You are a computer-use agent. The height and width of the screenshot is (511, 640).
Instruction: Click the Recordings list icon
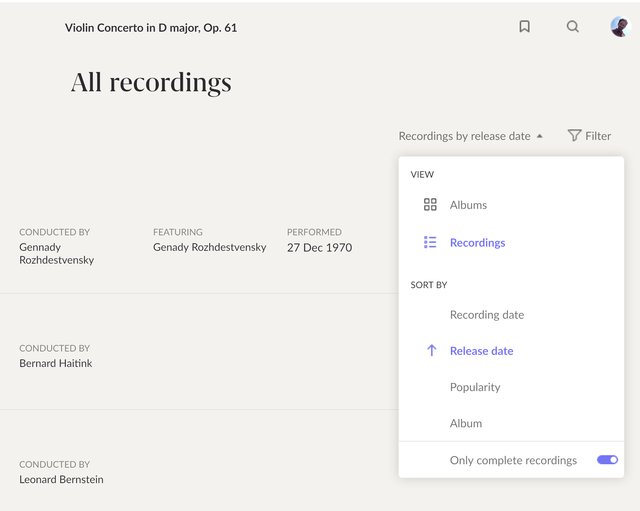[430, 243]
